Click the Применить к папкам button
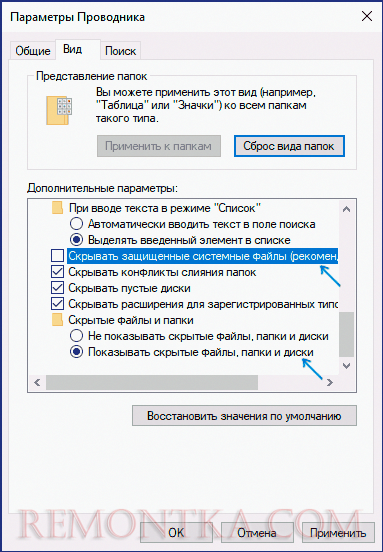The height and width of the screenshot is (552, 383). coord(159,146)
